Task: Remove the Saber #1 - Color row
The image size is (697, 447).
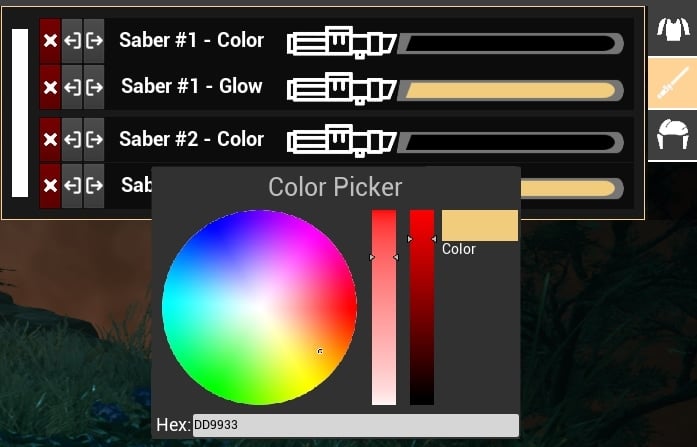Action: (x=50, y=41)
